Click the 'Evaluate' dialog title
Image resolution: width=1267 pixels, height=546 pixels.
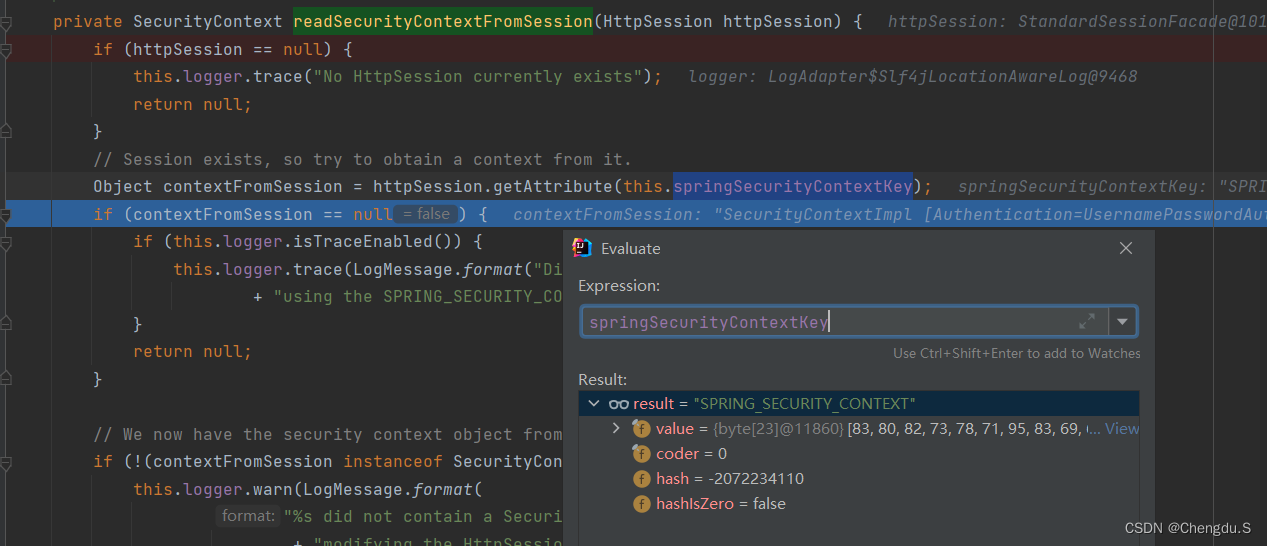(x=630, y=248)
